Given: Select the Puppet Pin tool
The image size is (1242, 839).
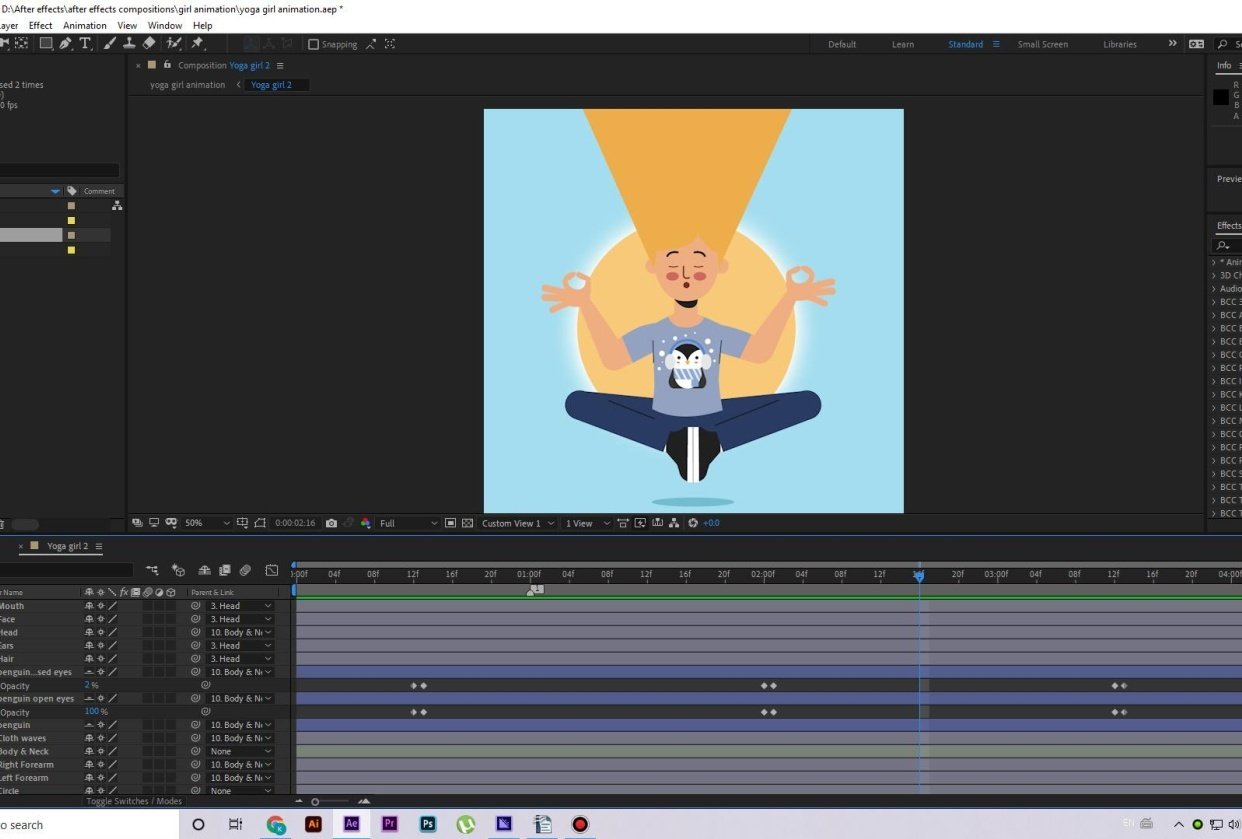Looking at the screenshot, I should (x=198, y=44).
